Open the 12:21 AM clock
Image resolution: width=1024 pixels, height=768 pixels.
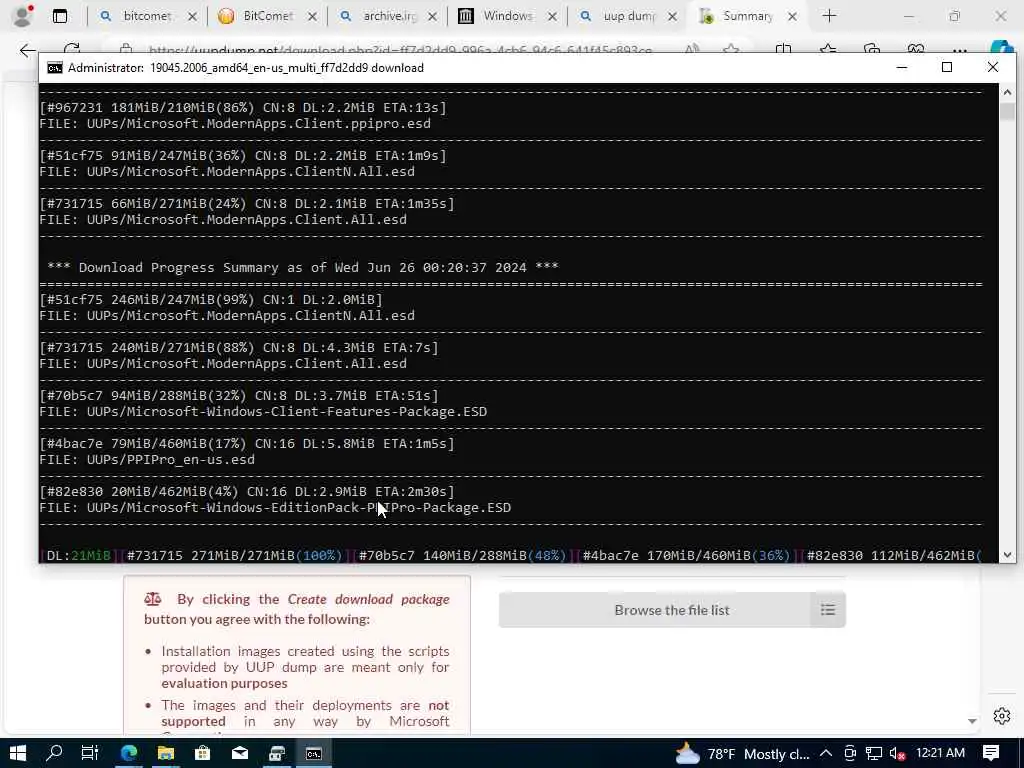[940, 753]
